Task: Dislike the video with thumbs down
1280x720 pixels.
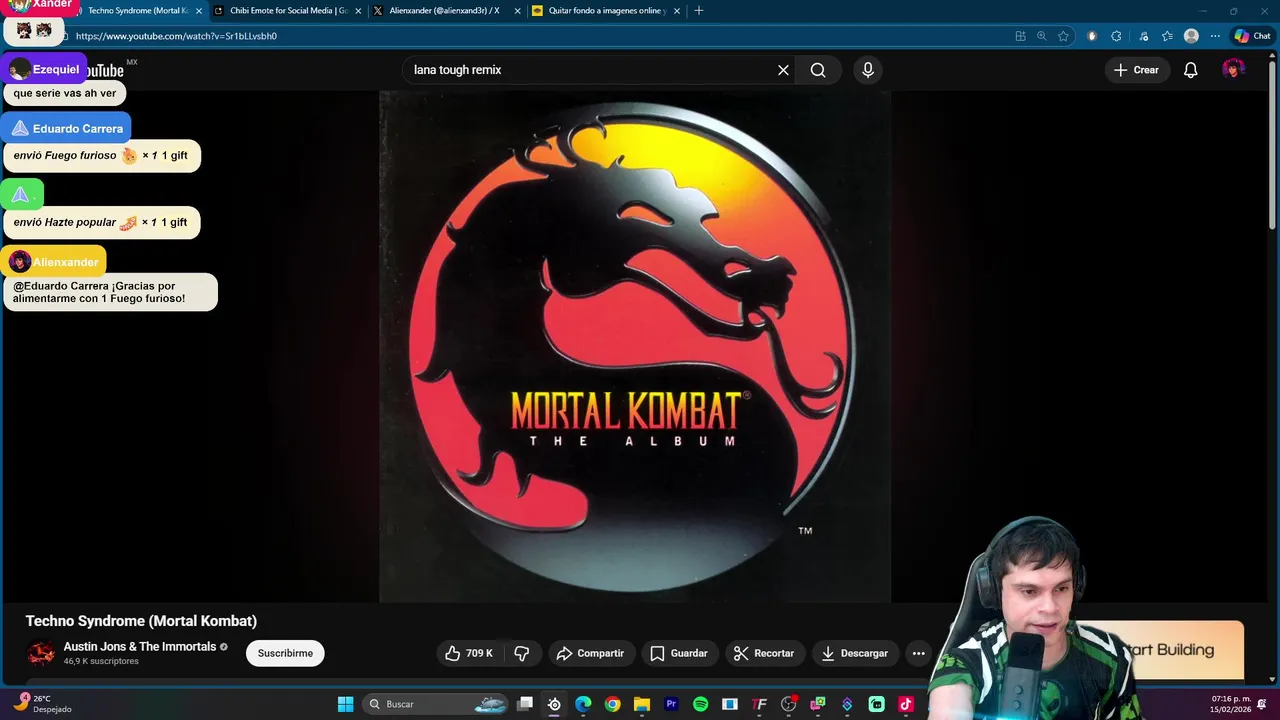Action: click(522, 653)
